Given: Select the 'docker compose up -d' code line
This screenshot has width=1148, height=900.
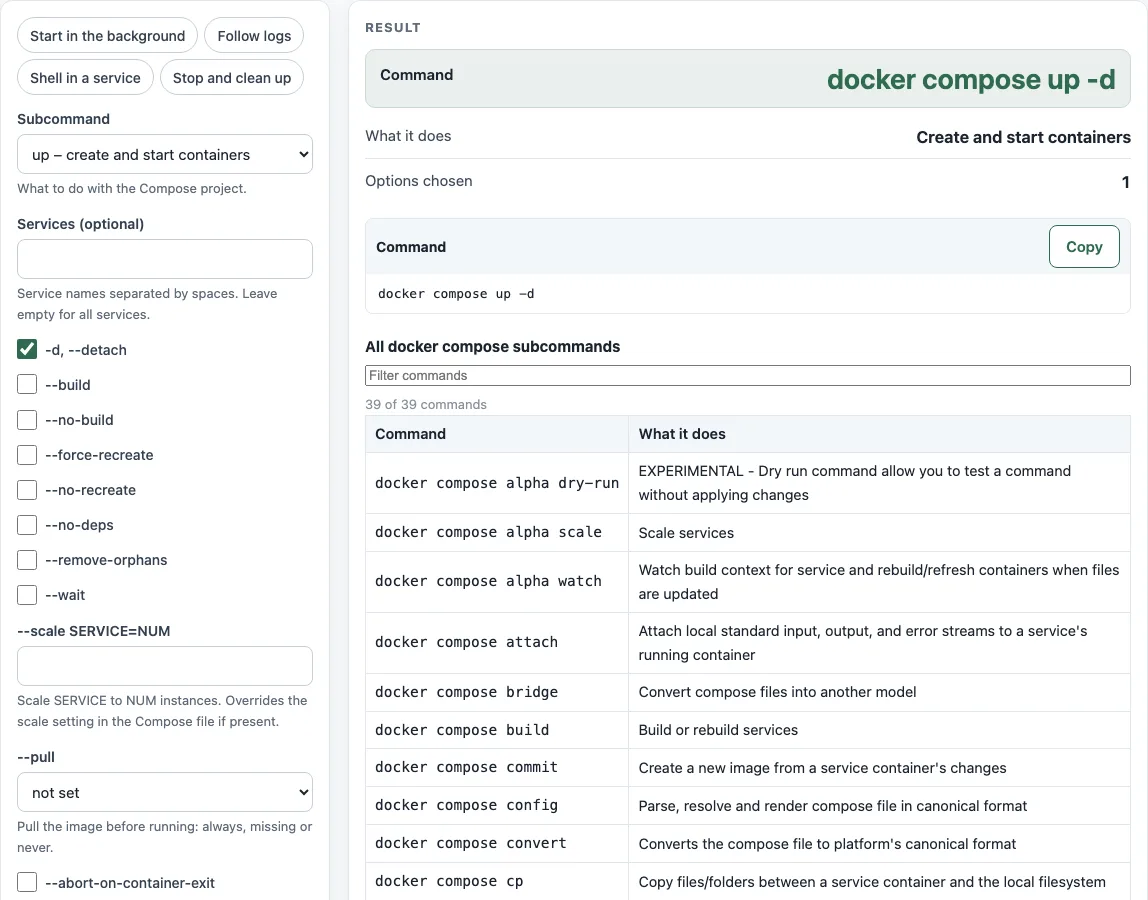Looking at the screenshot, I should coord(456,294).
